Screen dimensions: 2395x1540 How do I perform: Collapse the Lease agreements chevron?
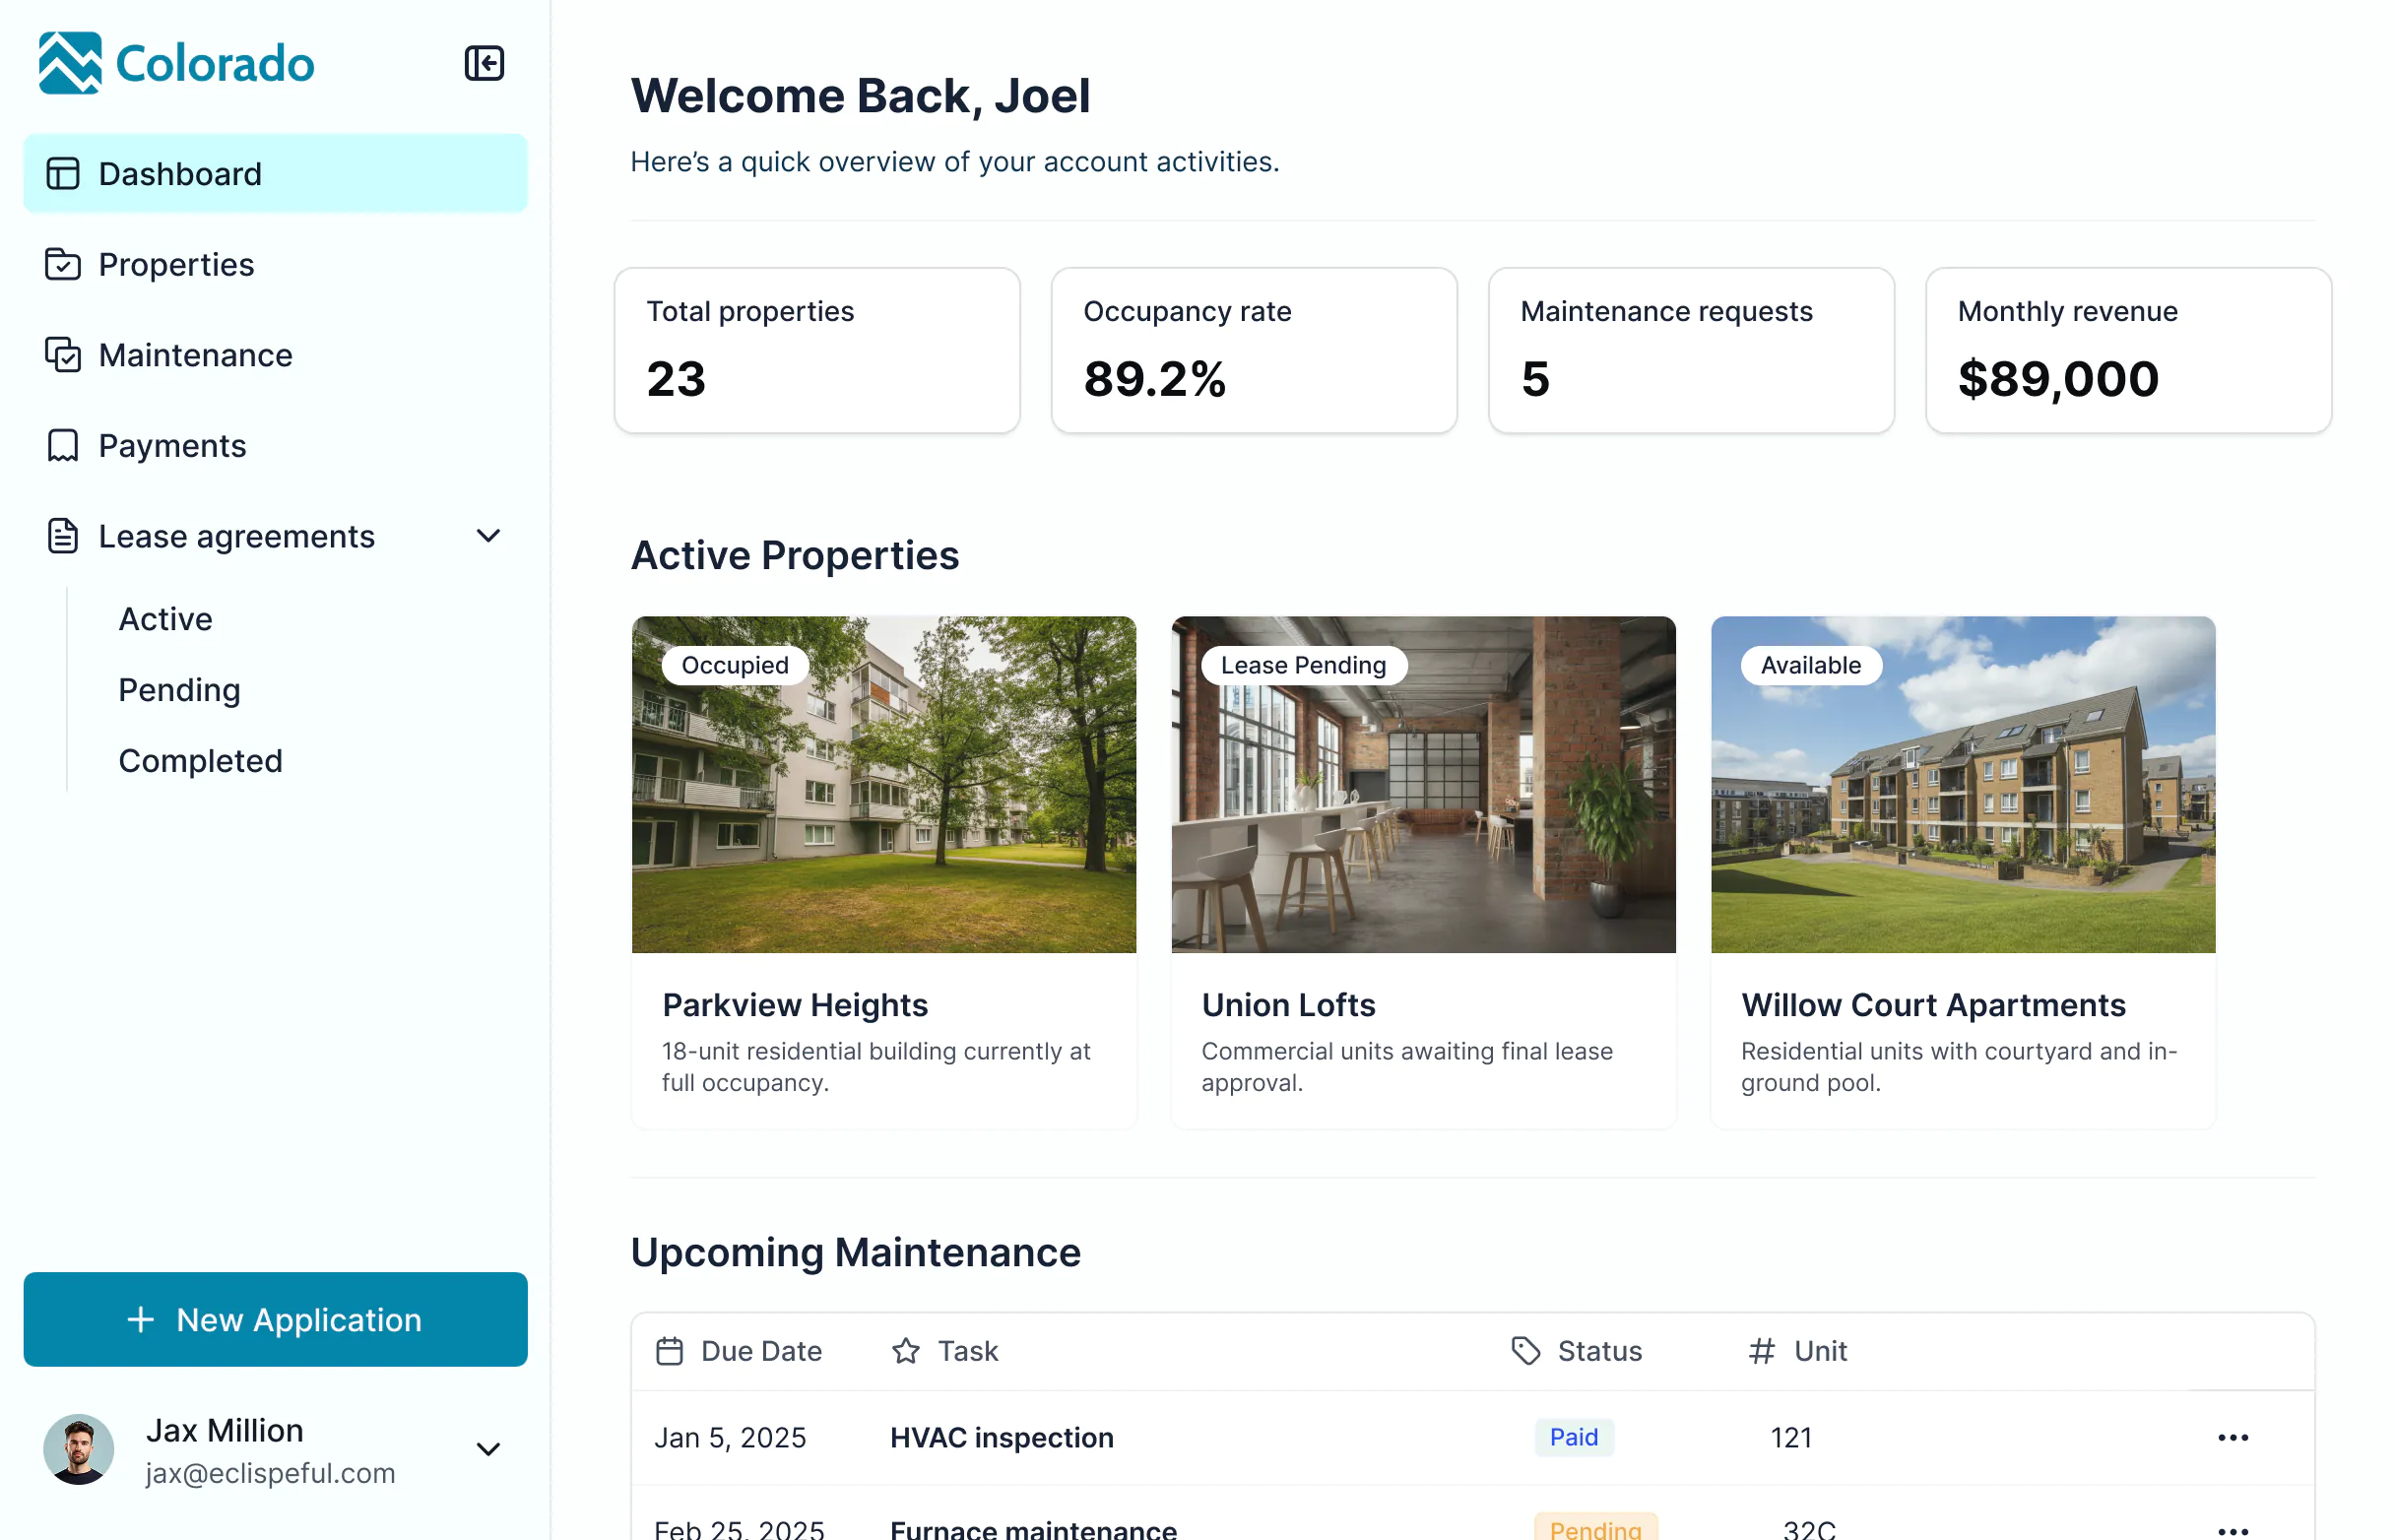488,536
